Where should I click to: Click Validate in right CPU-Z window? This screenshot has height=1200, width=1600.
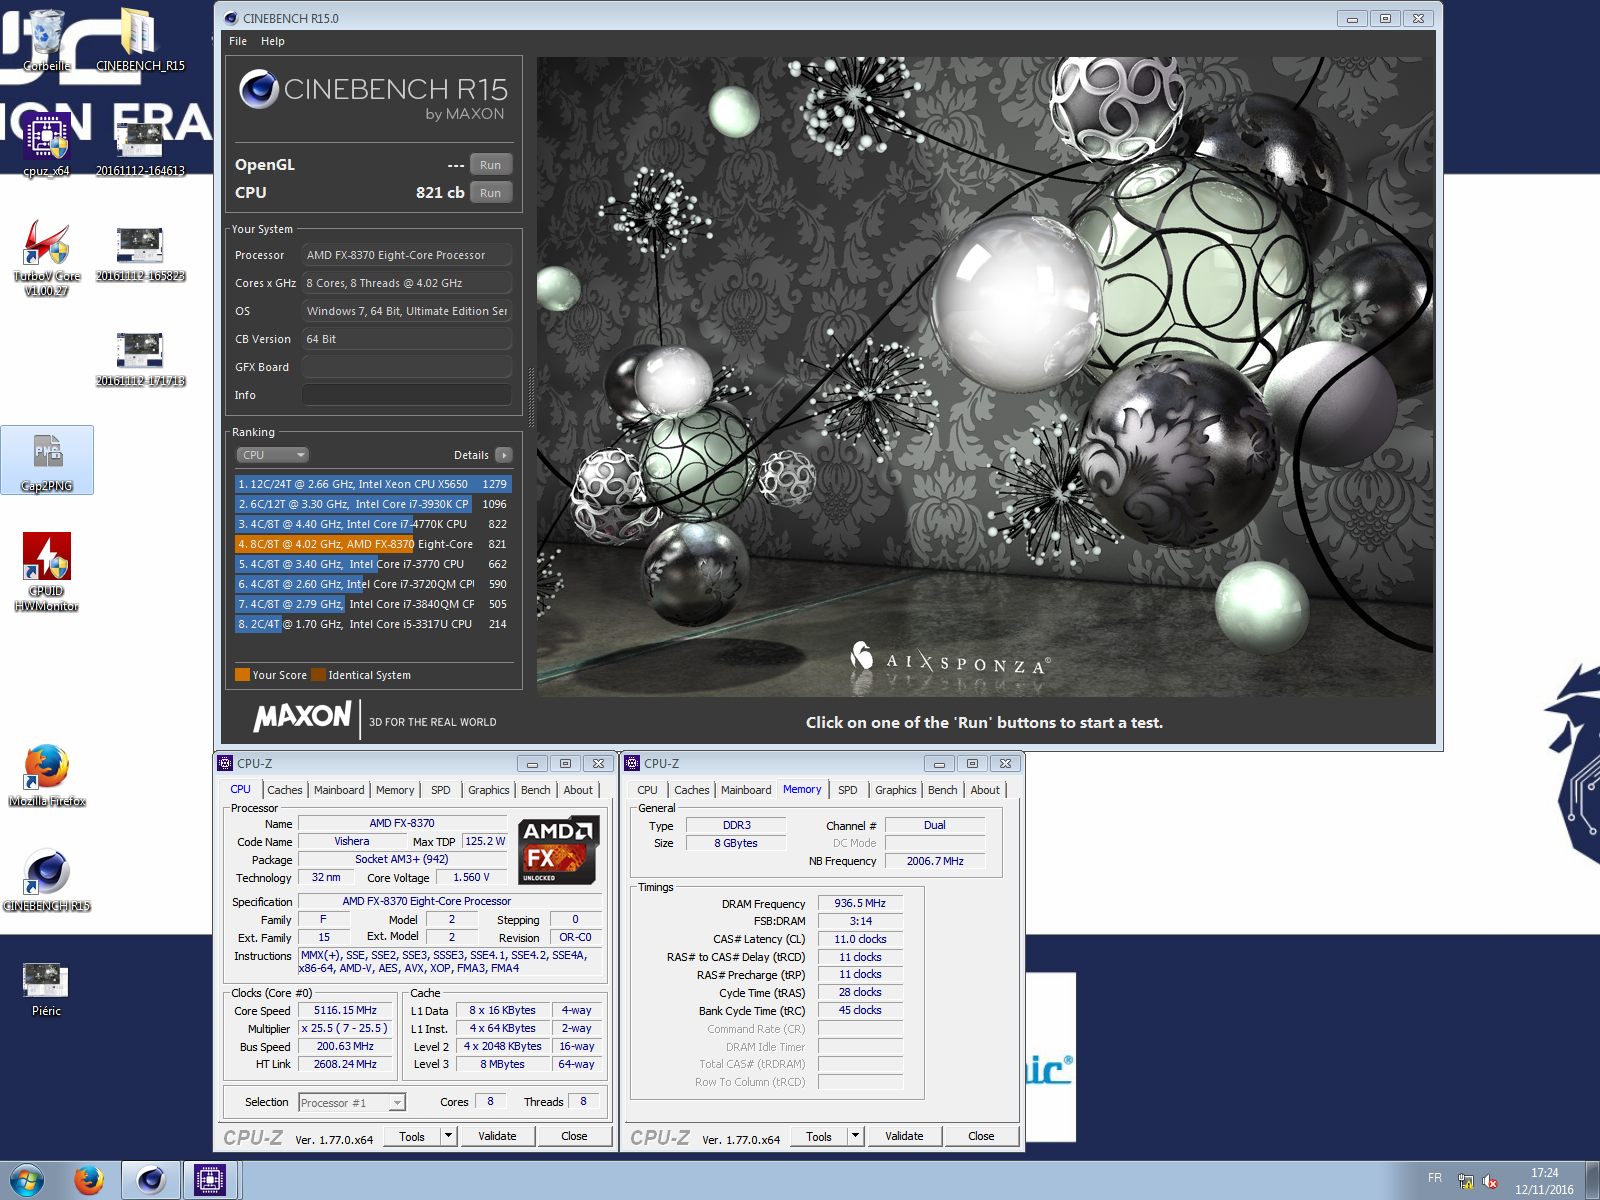pyautogui.click(x=904, y=1136)
